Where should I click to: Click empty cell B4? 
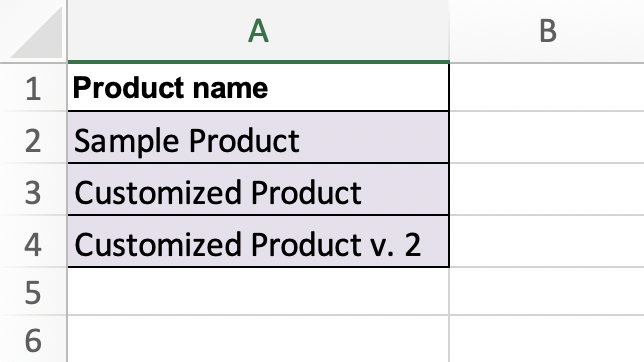point(547,241)
